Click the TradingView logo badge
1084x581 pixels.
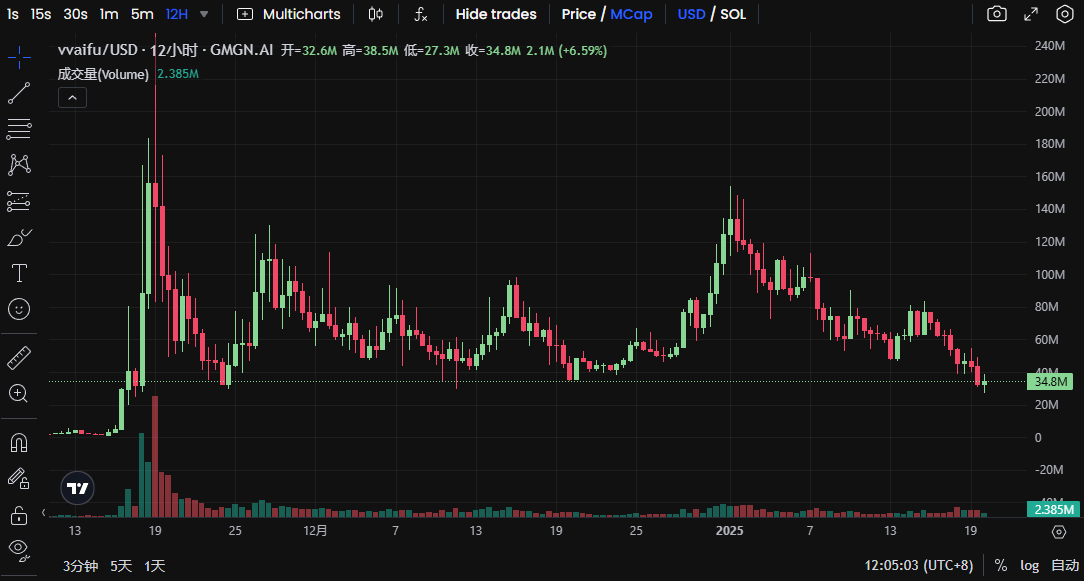pyautogui.click(x=77, y=488)
